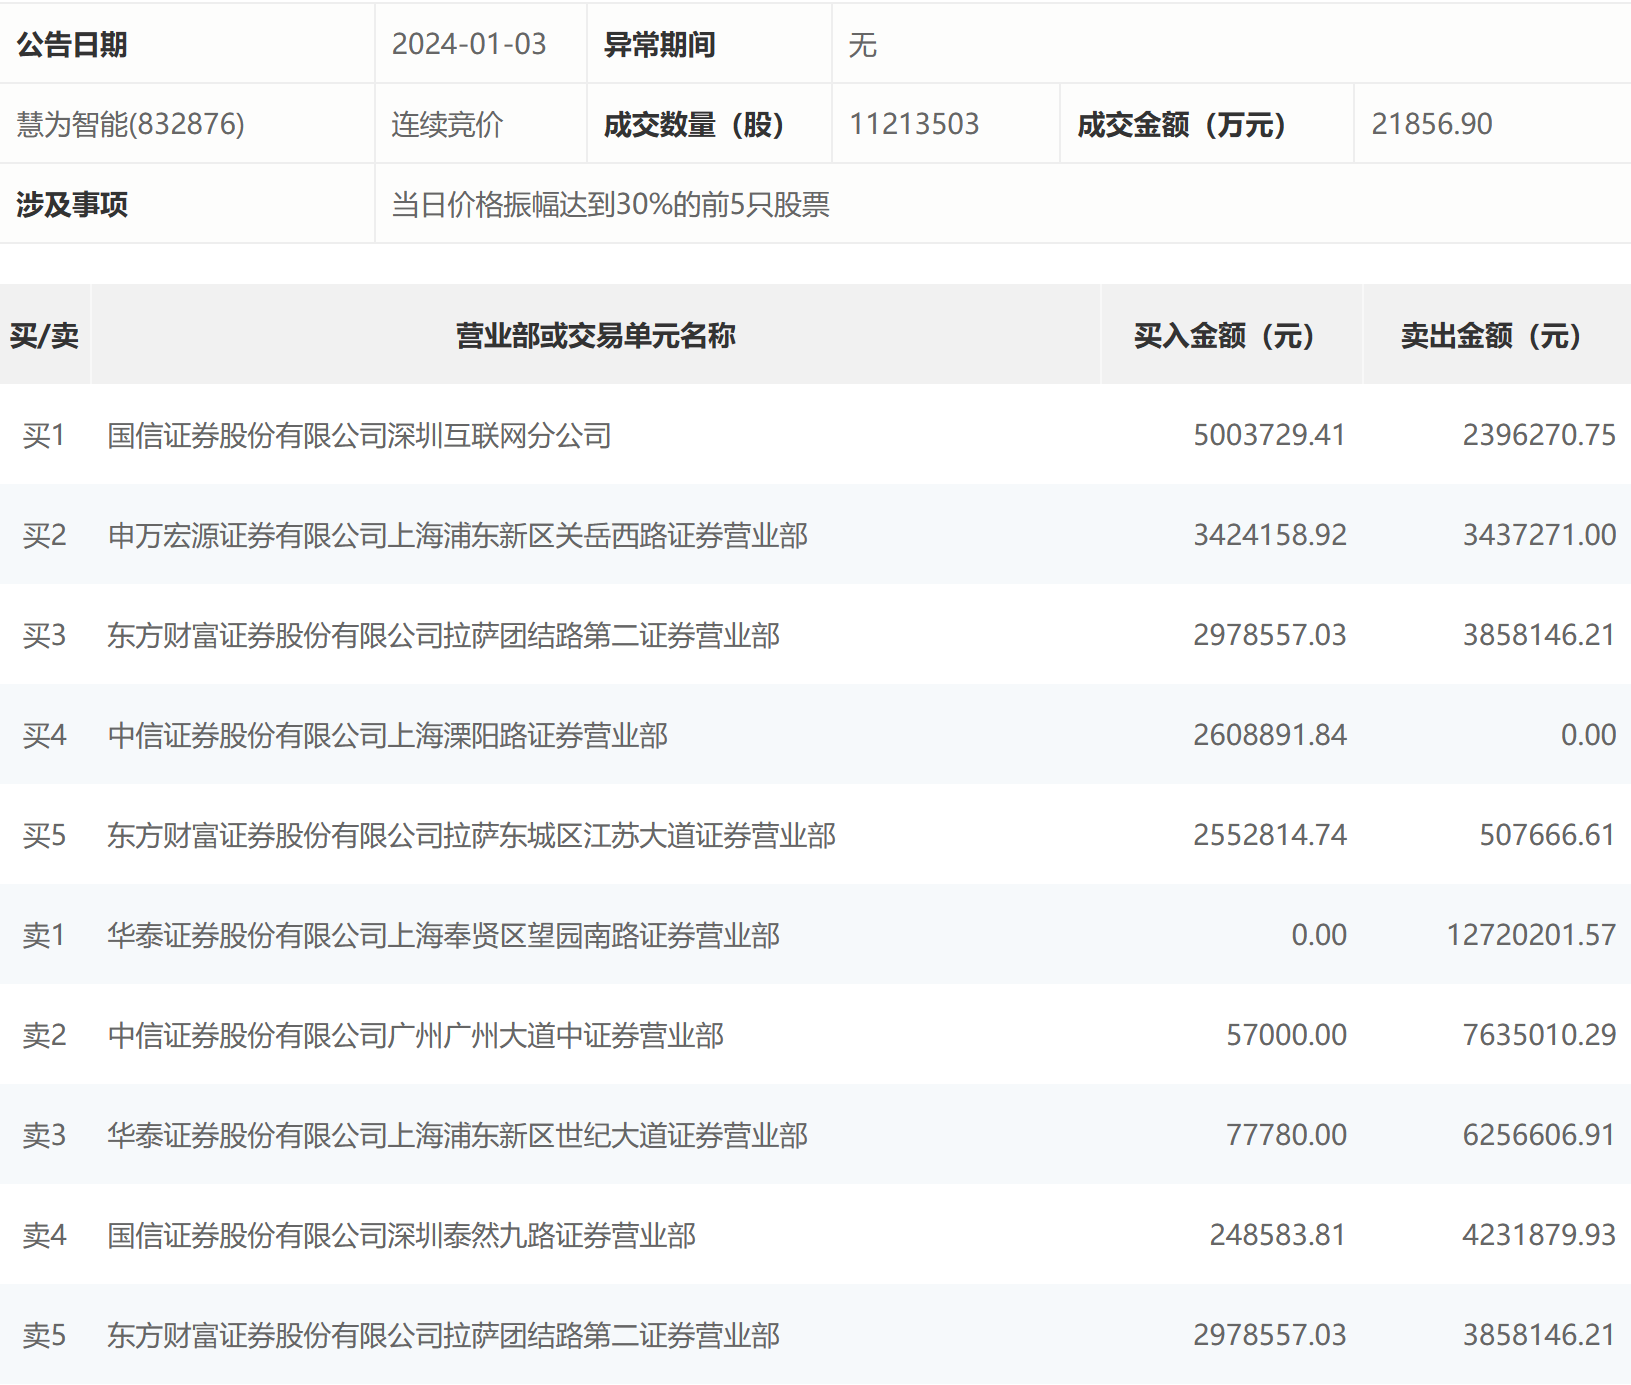The height and width of the screenshot is (1385, 1631).
Task: Select 国信证券股份有限公司深圳互联网分公司
Action: pos(359,435)
